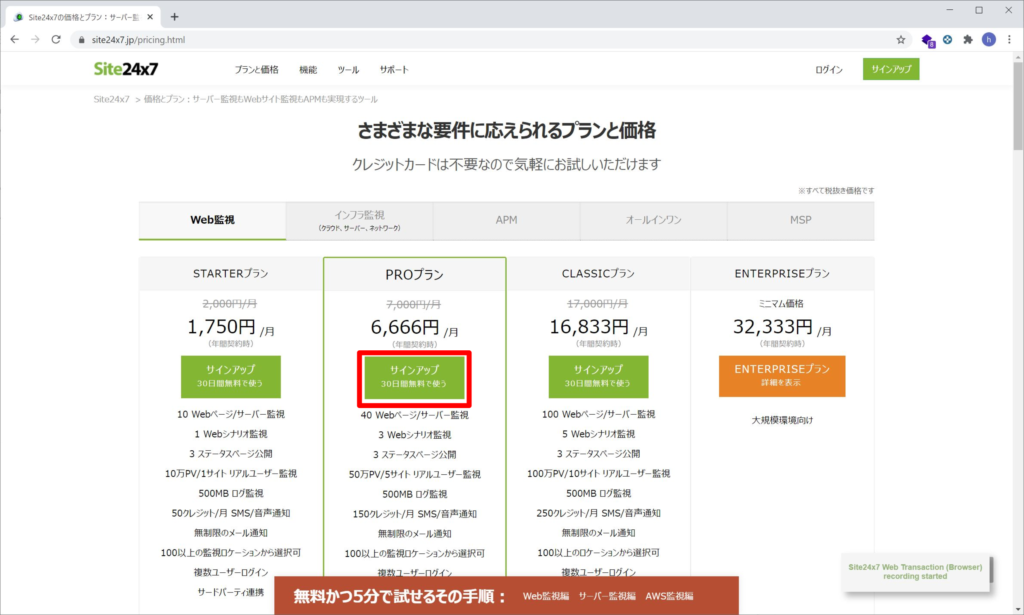Open the 機能 navigation menu
Screen dimensions: 1024x615
[x=307, y=69]
